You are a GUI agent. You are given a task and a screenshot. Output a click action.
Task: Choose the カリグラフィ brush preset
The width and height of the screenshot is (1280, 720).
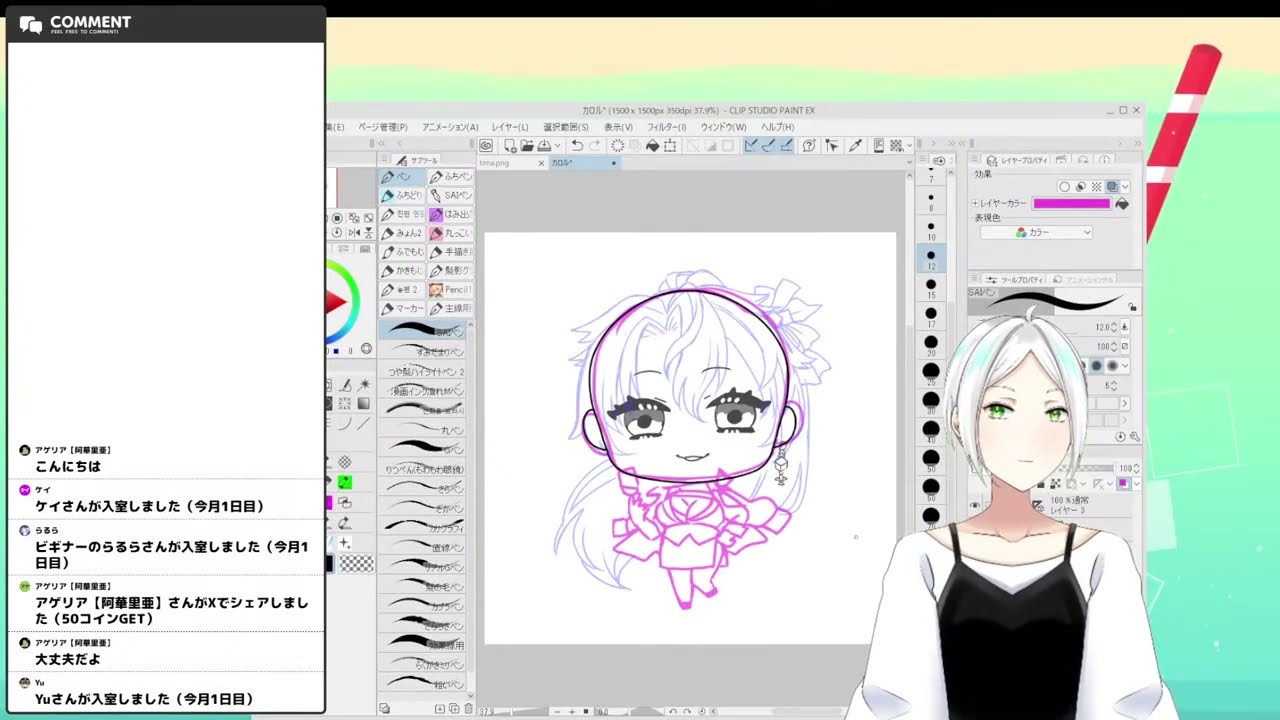[422, 524]
